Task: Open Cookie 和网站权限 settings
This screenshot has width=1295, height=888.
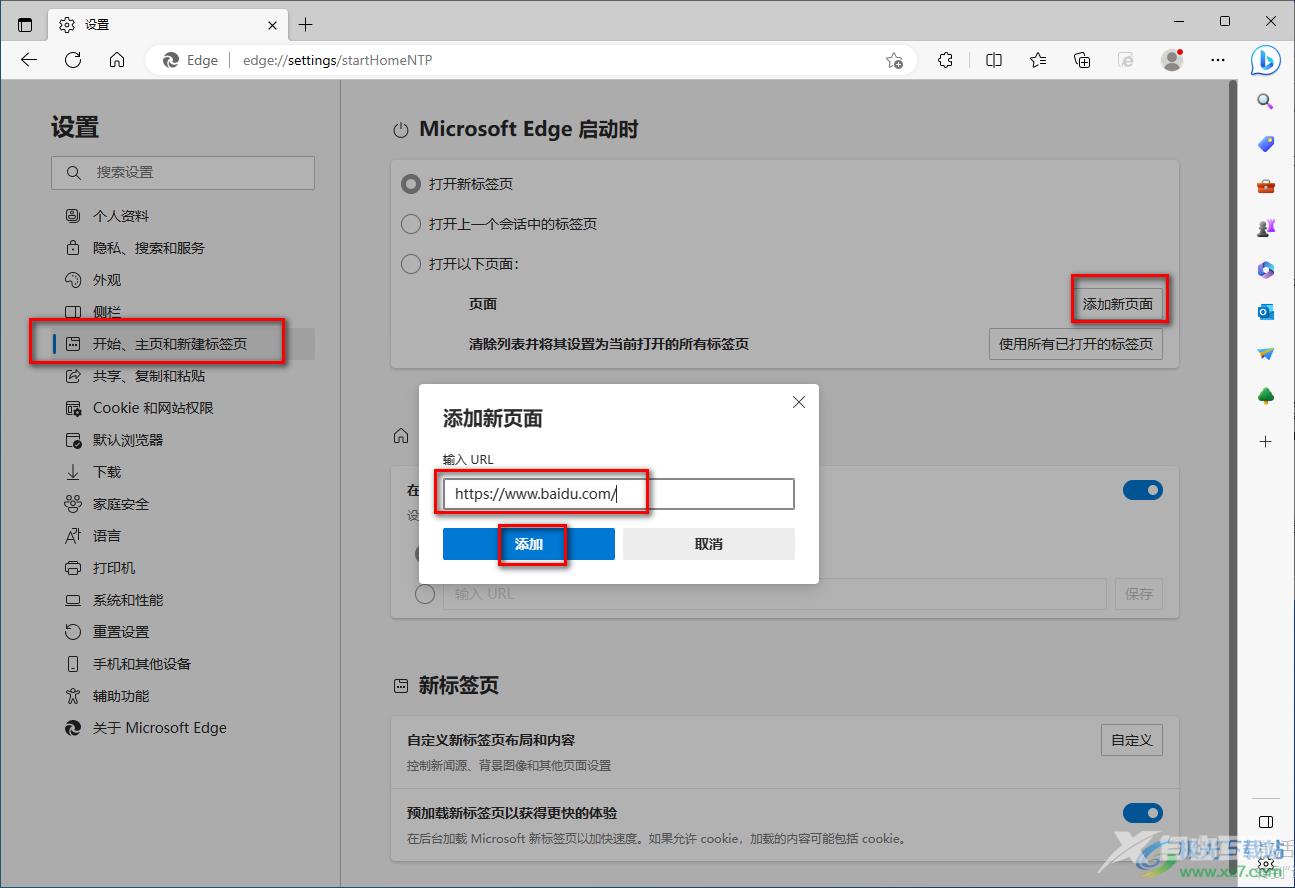Action: tap(153, 408)
